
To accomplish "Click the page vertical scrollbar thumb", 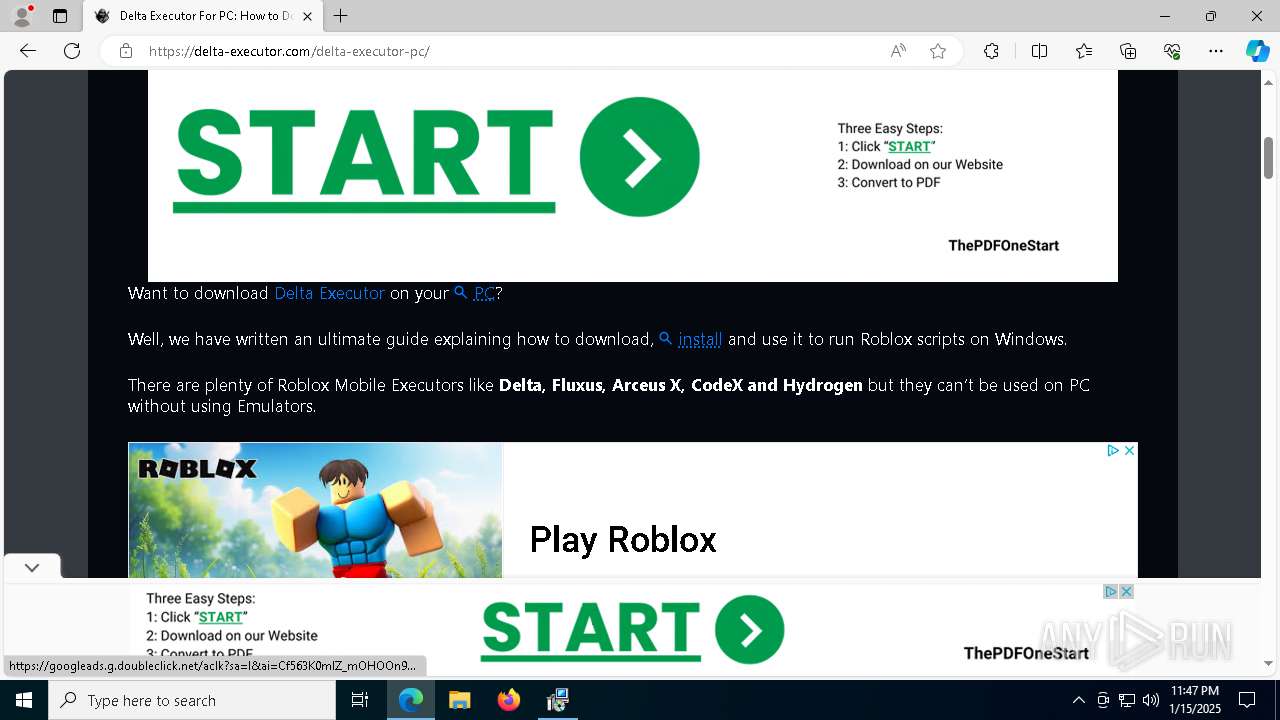I will [1268, 158].
